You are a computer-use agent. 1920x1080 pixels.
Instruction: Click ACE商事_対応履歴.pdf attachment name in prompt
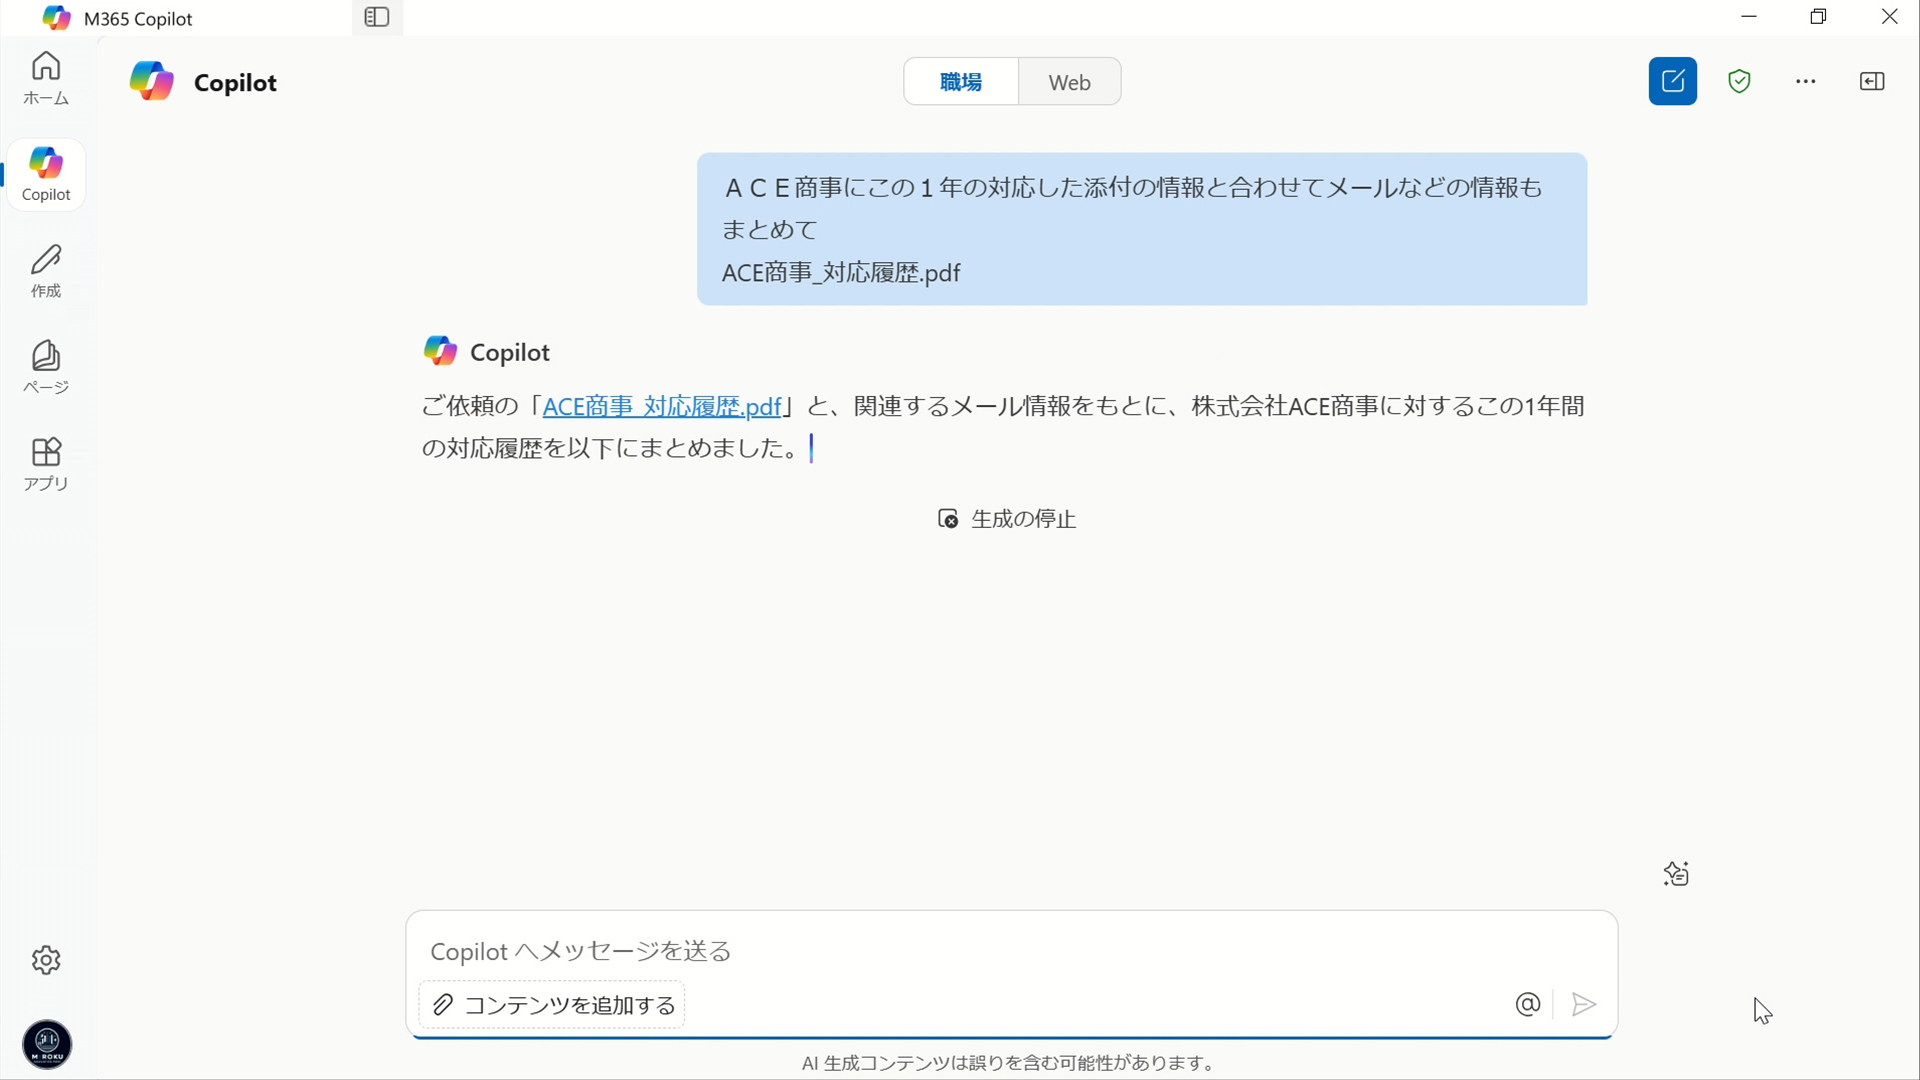841,273
